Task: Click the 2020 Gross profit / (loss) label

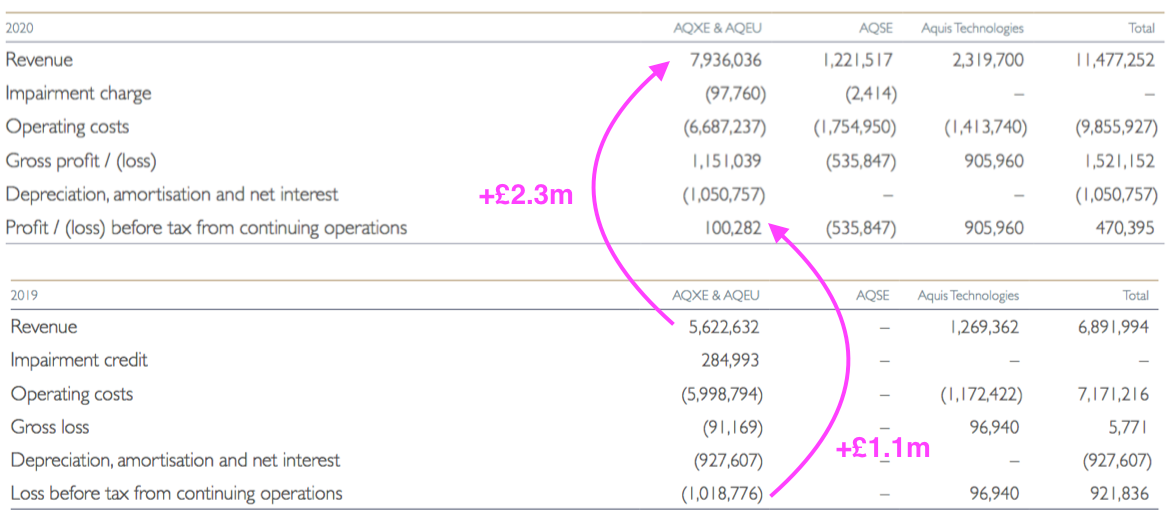Action: [81, 161]
